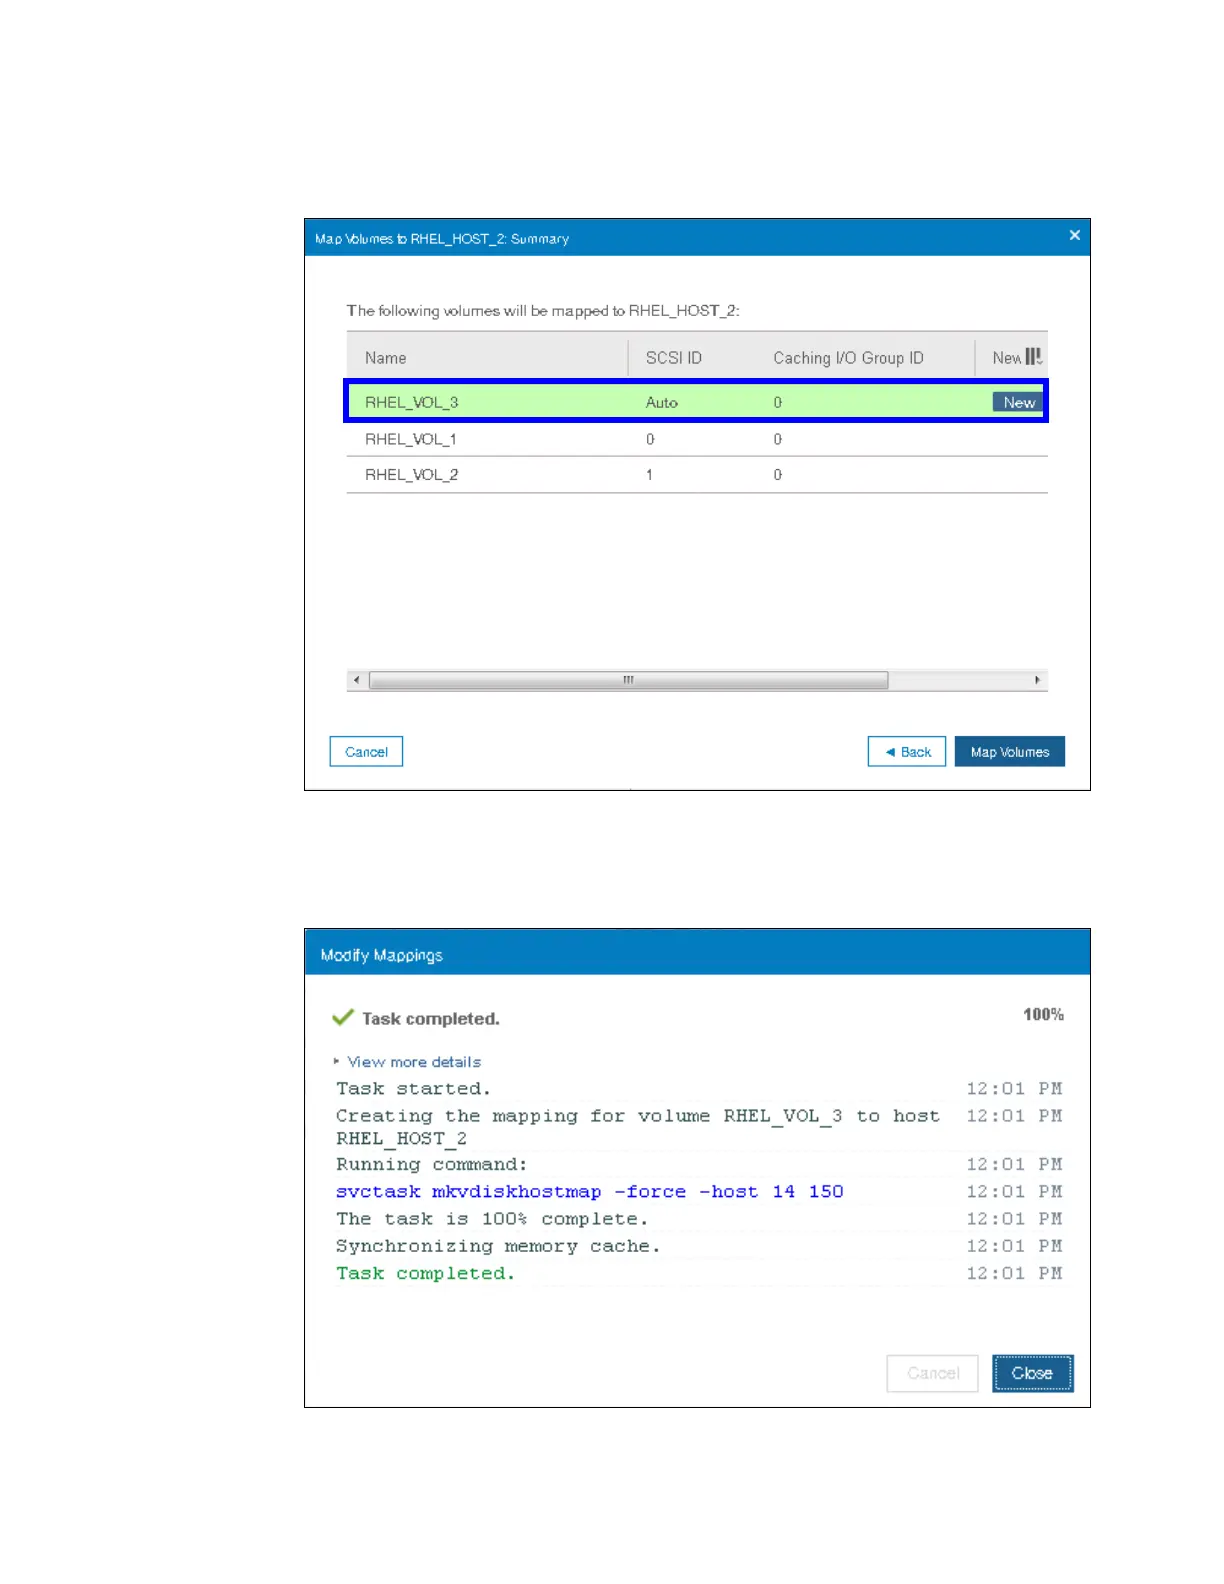
Task: Cancel the Map Volumes wizard
Action: coord(366,752)
